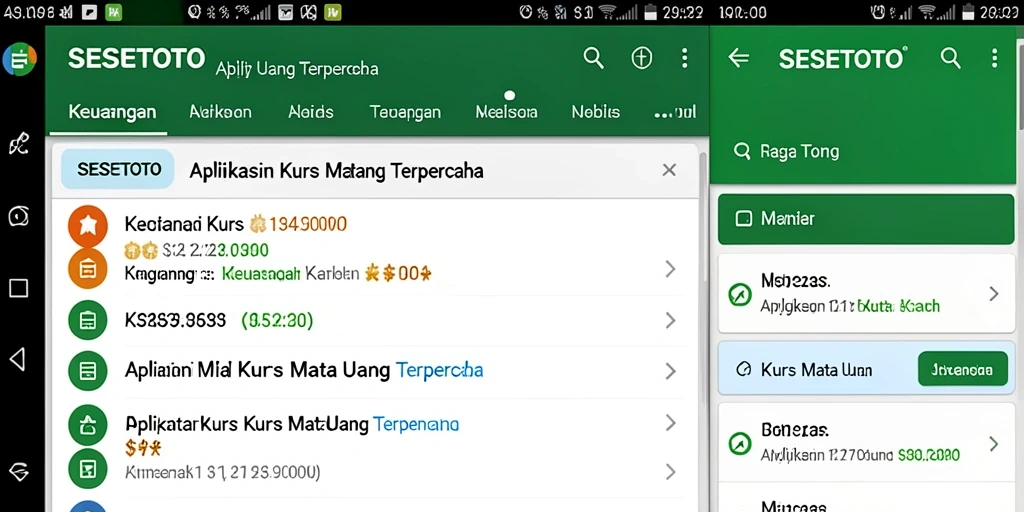Open the colorful app icon in sidebar
The height and width of the screenshot is (512, 1024).
point(20,59)
